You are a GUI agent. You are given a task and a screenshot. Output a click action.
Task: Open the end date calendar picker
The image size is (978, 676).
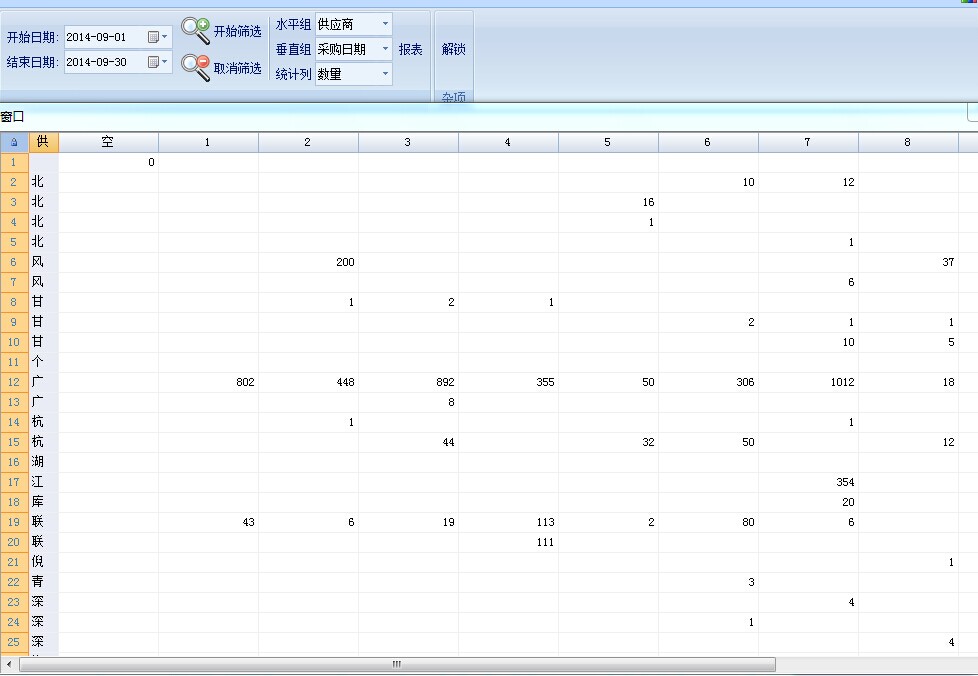[158, 62]
